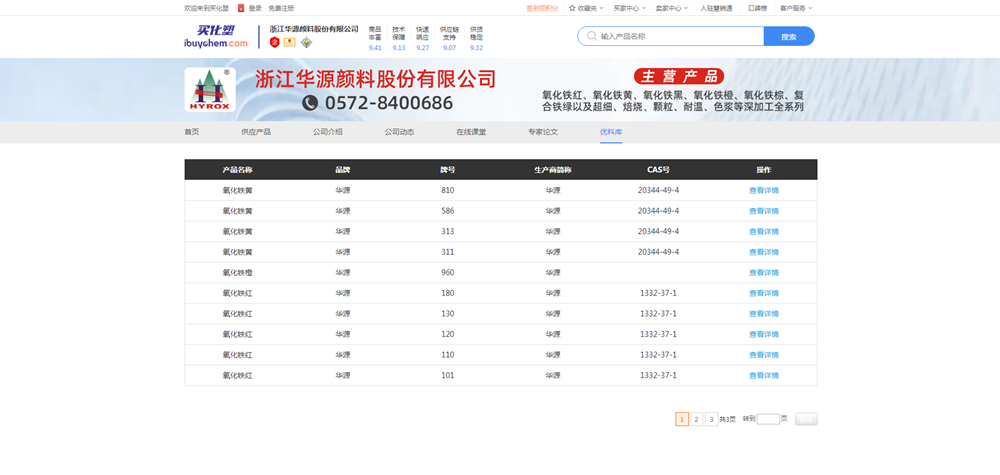Click the phone icon beside 0572-8400686
The image size is (1000, 475).
pyautogui.click(x=310, y=103)
